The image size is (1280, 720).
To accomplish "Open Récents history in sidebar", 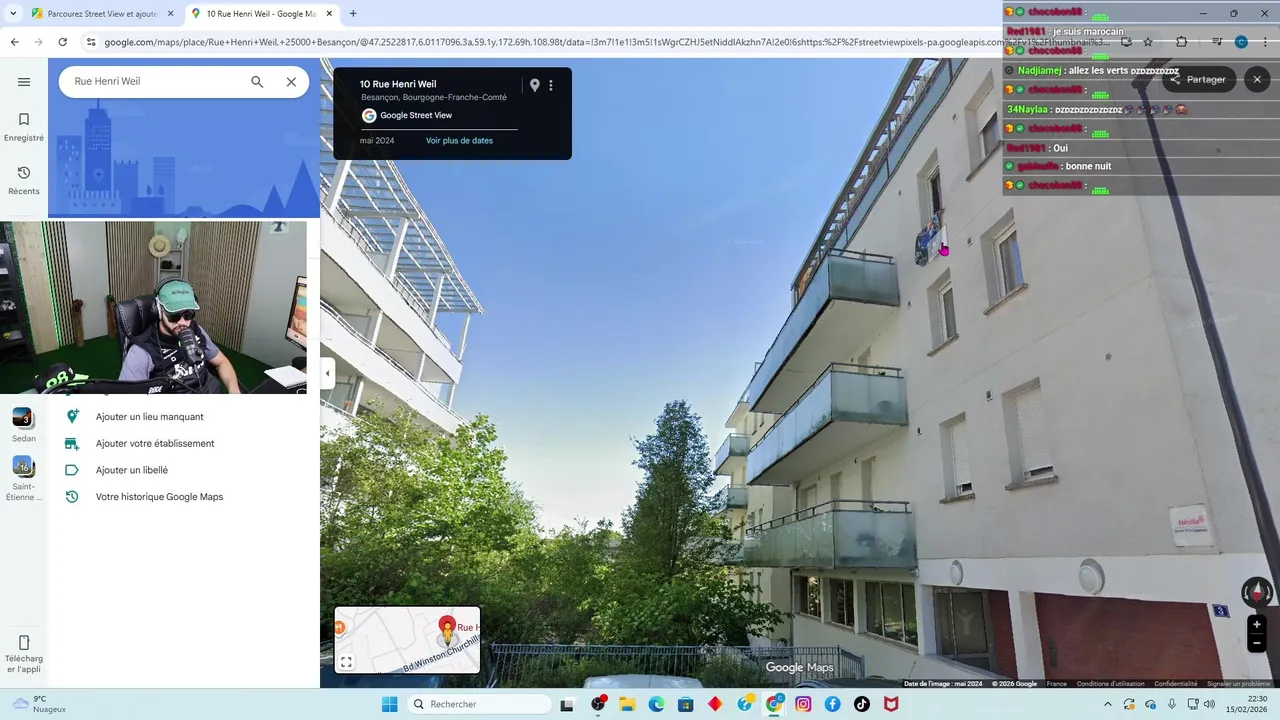I will pos(24,180).
